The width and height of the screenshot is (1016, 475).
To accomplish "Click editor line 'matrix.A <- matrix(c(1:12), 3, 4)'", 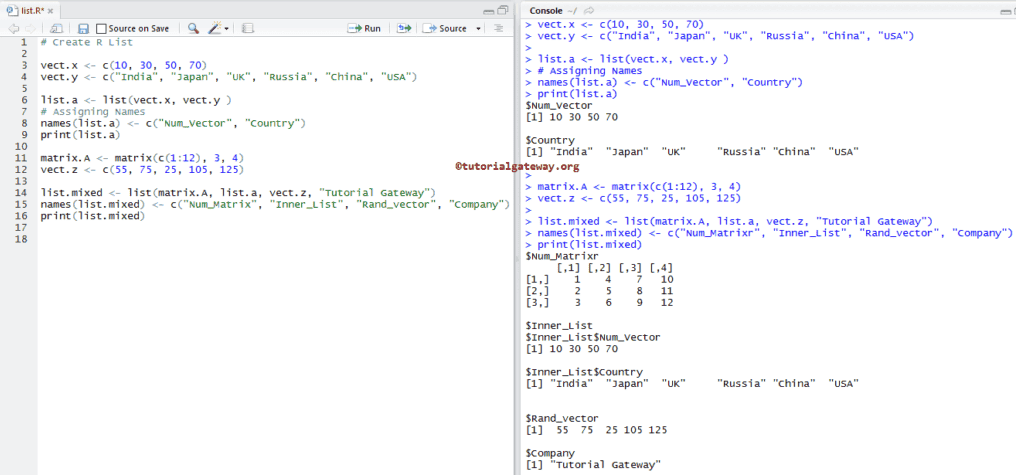I will click(x=142, y=158).
